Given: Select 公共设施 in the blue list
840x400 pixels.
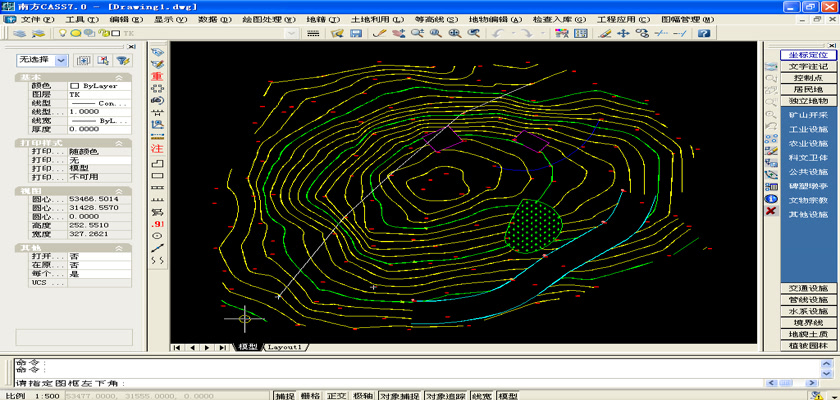Looking at the screenshot, I should [x=808, y=172].
